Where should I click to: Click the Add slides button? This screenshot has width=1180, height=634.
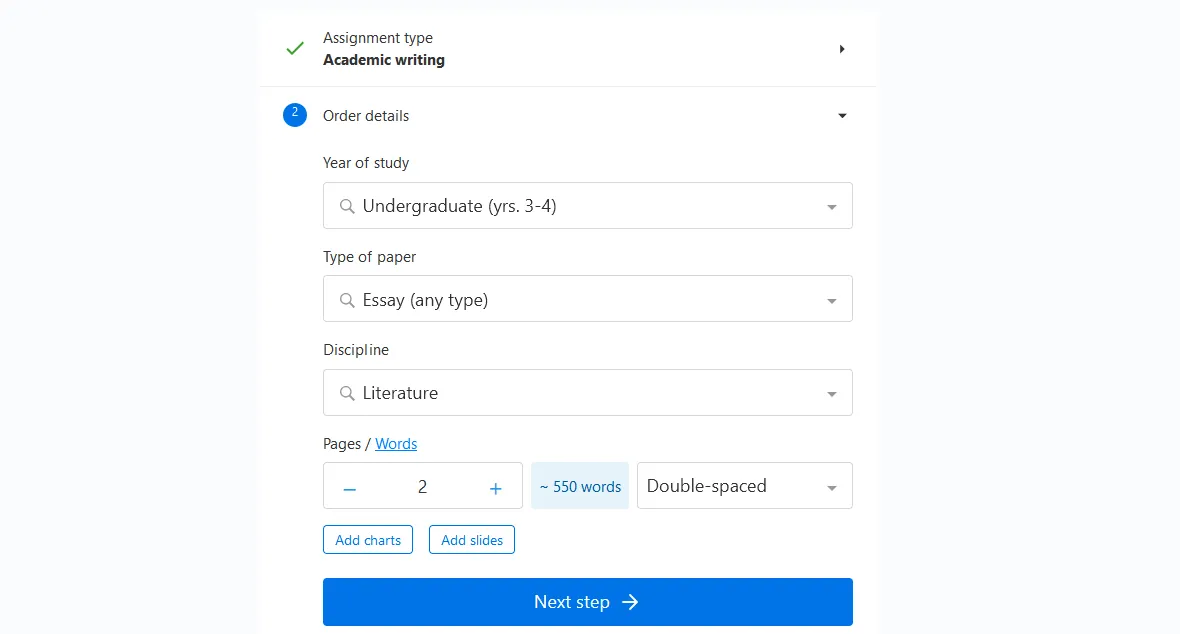click(x=472, y=540)
